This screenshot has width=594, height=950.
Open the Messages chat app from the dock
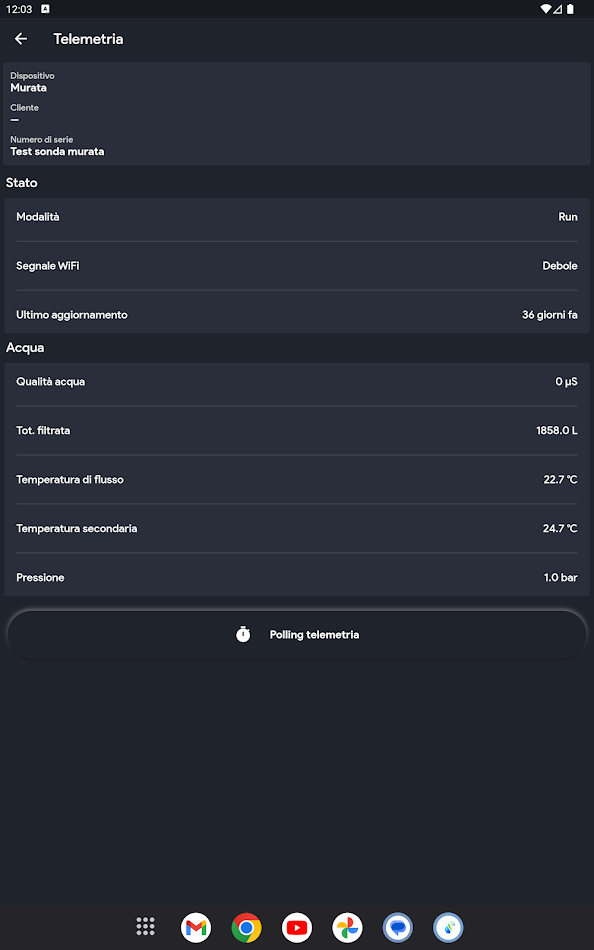397,927
